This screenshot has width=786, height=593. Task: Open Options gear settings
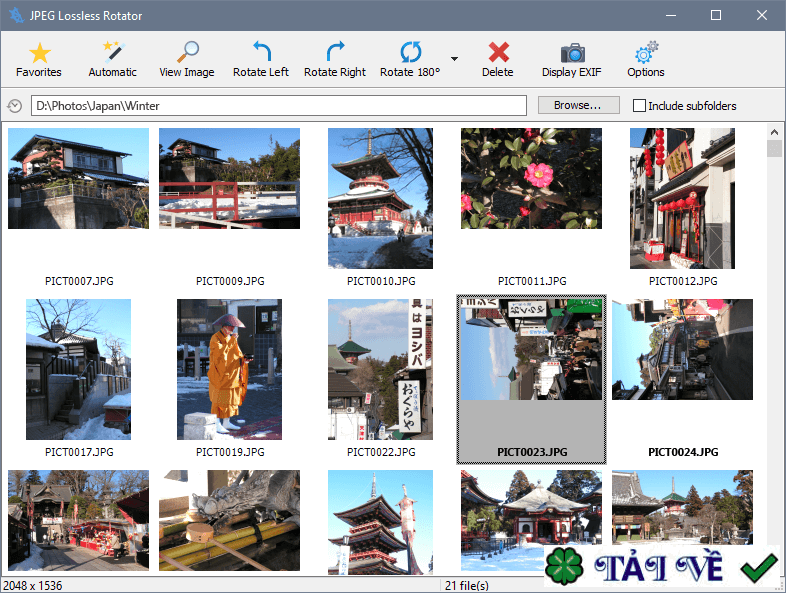(646, 59)
